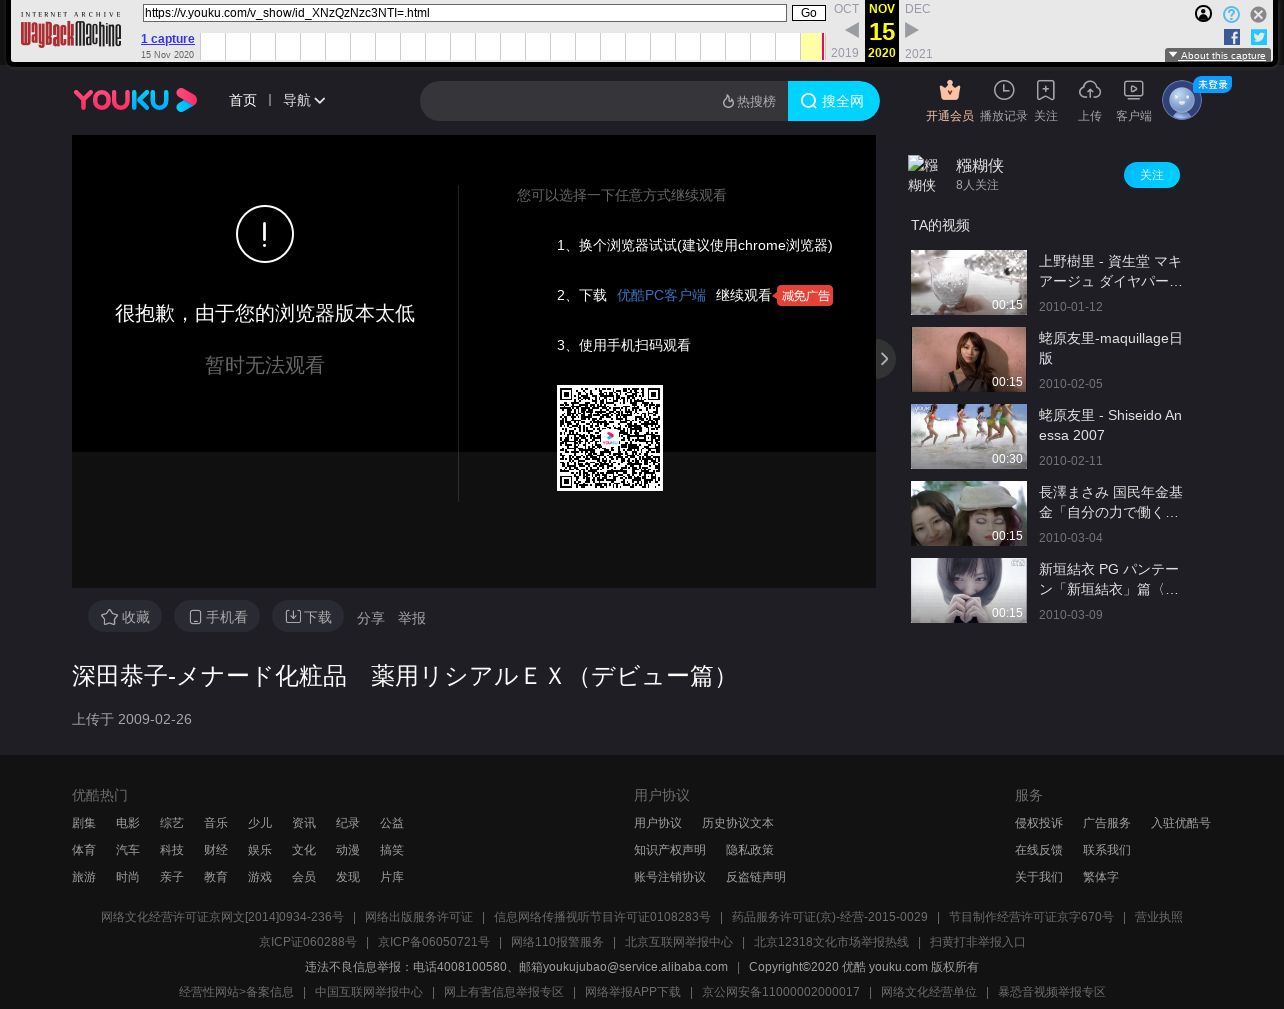The height and width of the screenshot is (1009, 1284).
Task: Open 音乐 category in footer
Action: pos(216,823)
